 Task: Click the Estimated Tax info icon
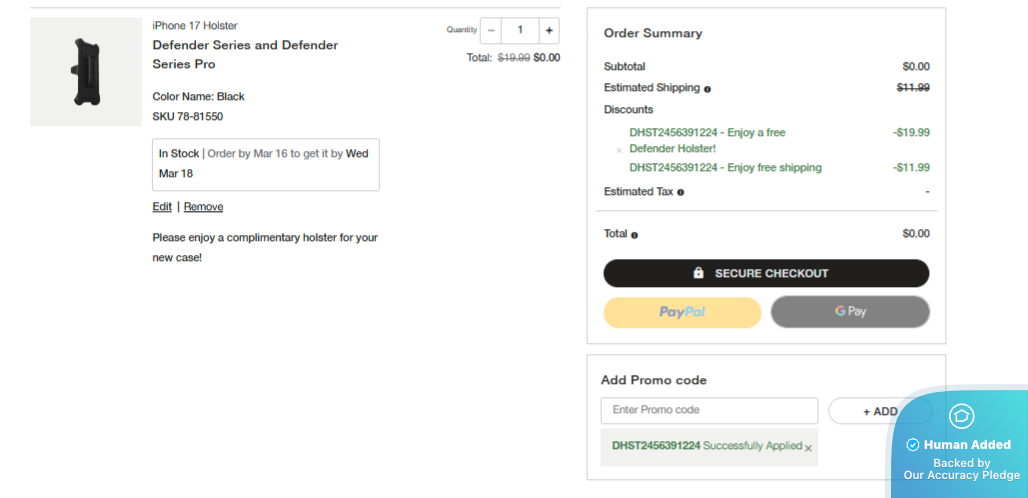coord(680,192)
